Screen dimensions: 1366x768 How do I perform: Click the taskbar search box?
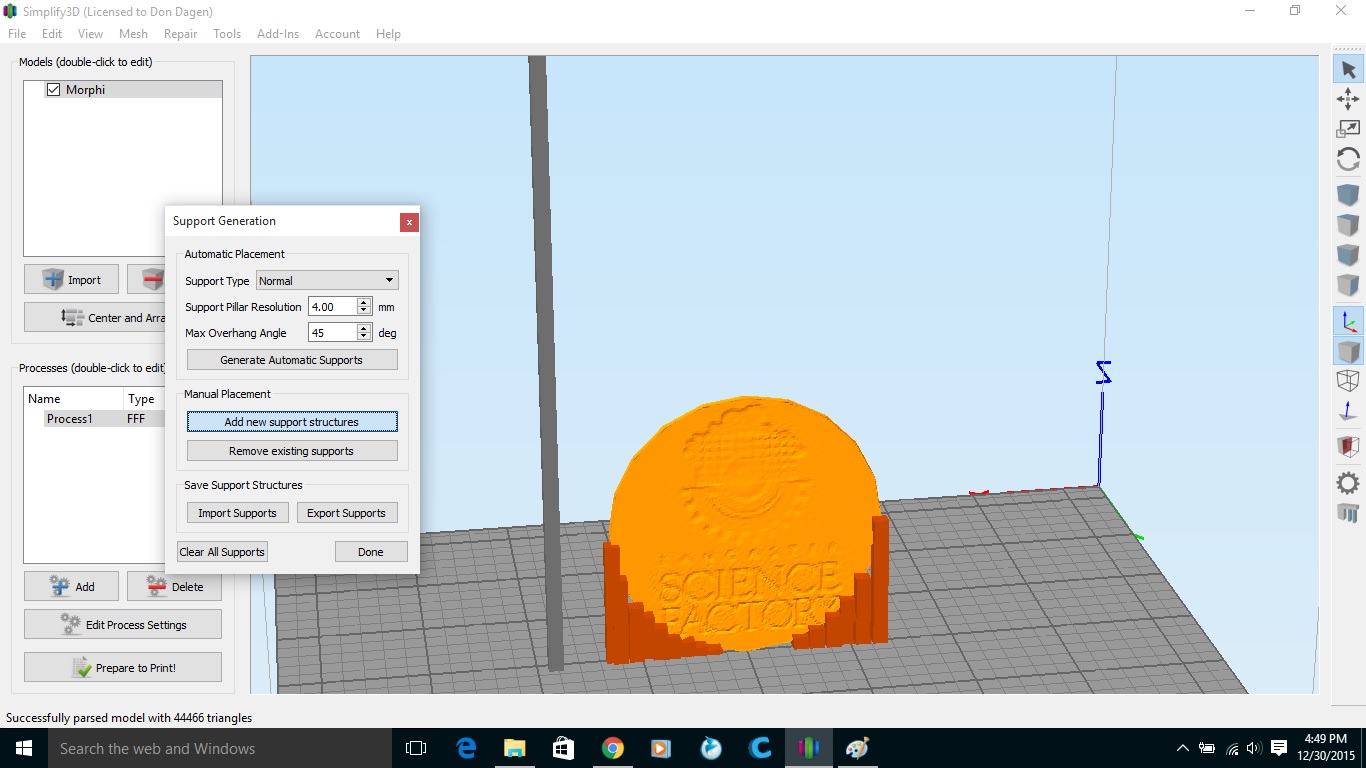pos(218,748)
